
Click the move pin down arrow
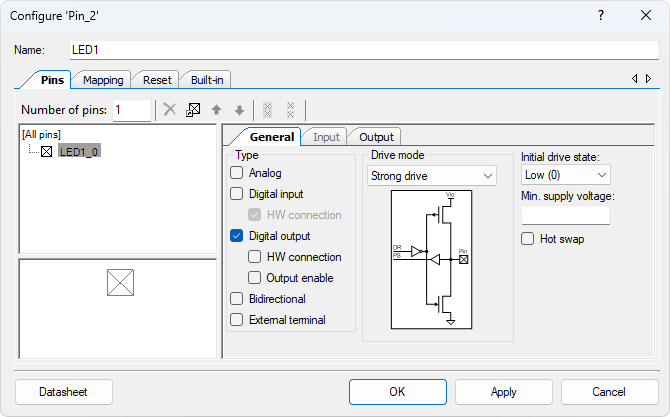239,110
